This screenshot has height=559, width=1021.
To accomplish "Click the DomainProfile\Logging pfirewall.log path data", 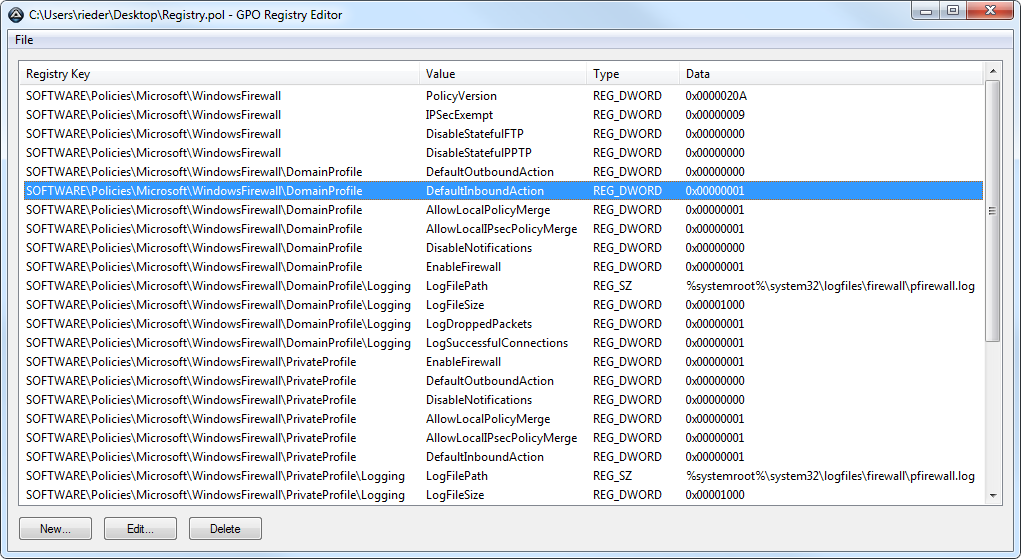I will pos(830,286).
